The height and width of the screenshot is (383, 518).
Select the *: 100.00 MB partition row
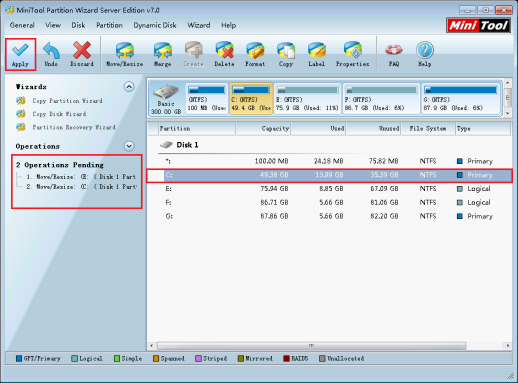[330, 161]
